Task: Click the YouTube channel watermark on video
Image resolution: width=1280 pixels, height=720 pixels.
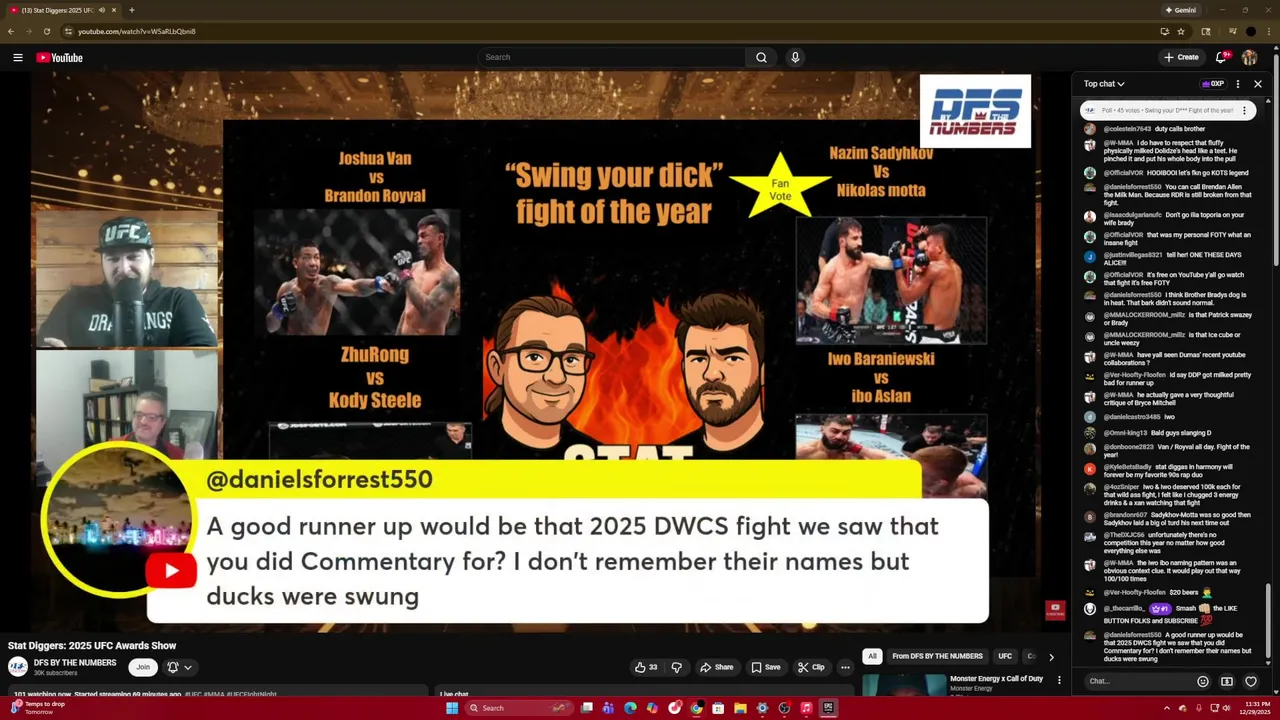Action: coord(1055,610)
